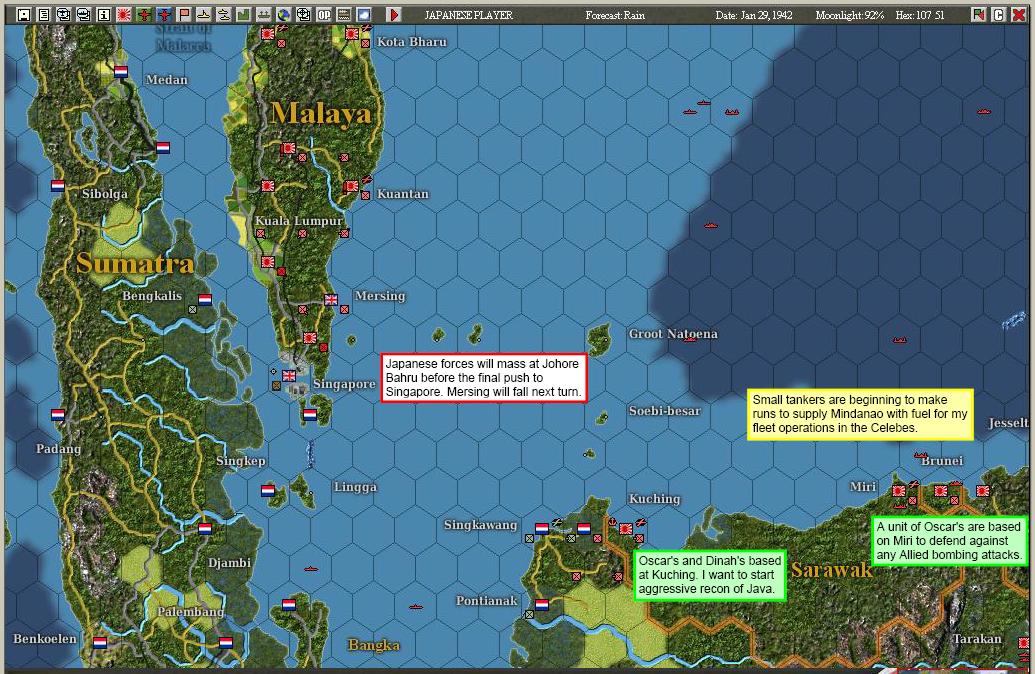Image resolution: width=1035 pixels, height=674 pixels.
Task: Click the cloud weather toolbar icon
Action: (364, 15)
